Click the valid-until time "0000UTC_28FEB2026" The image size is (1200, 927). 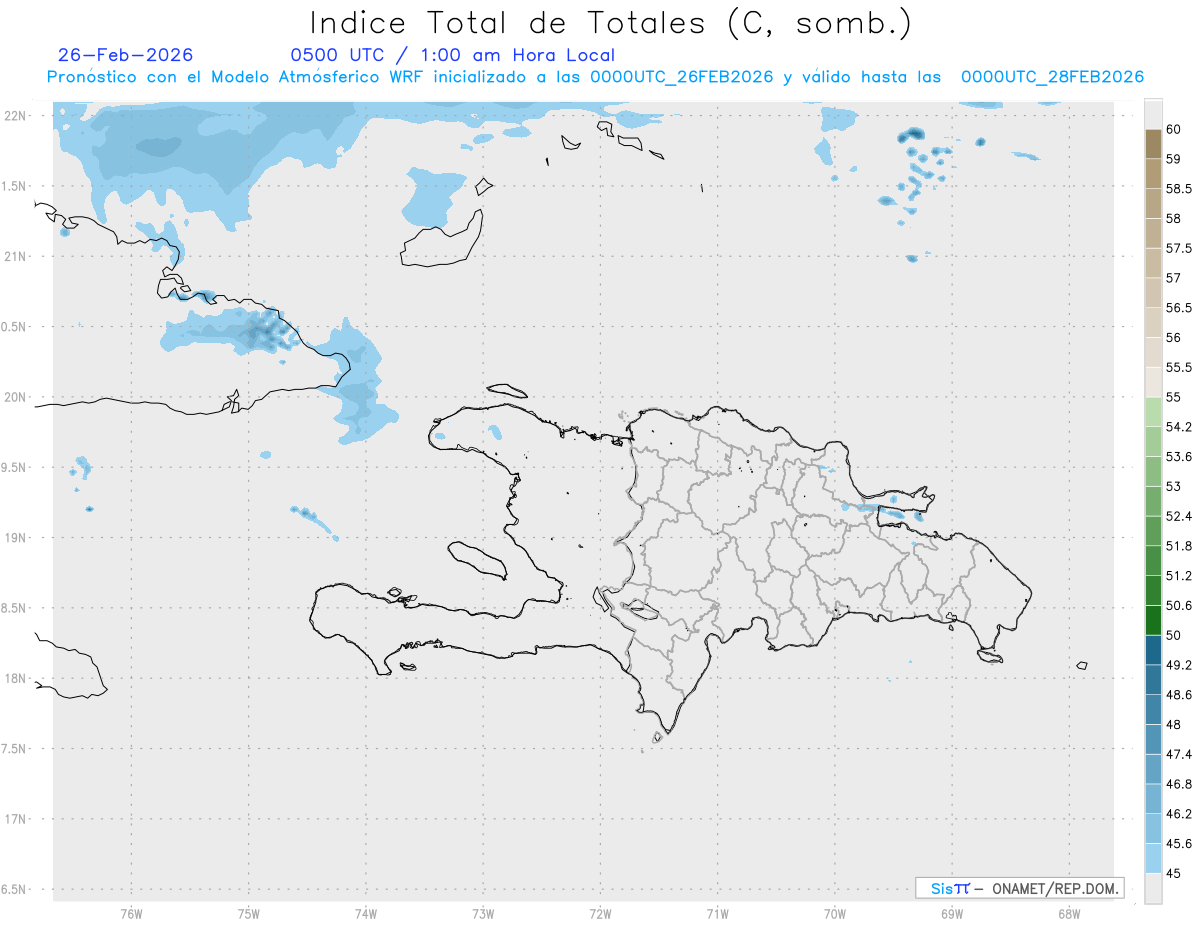1052,77
